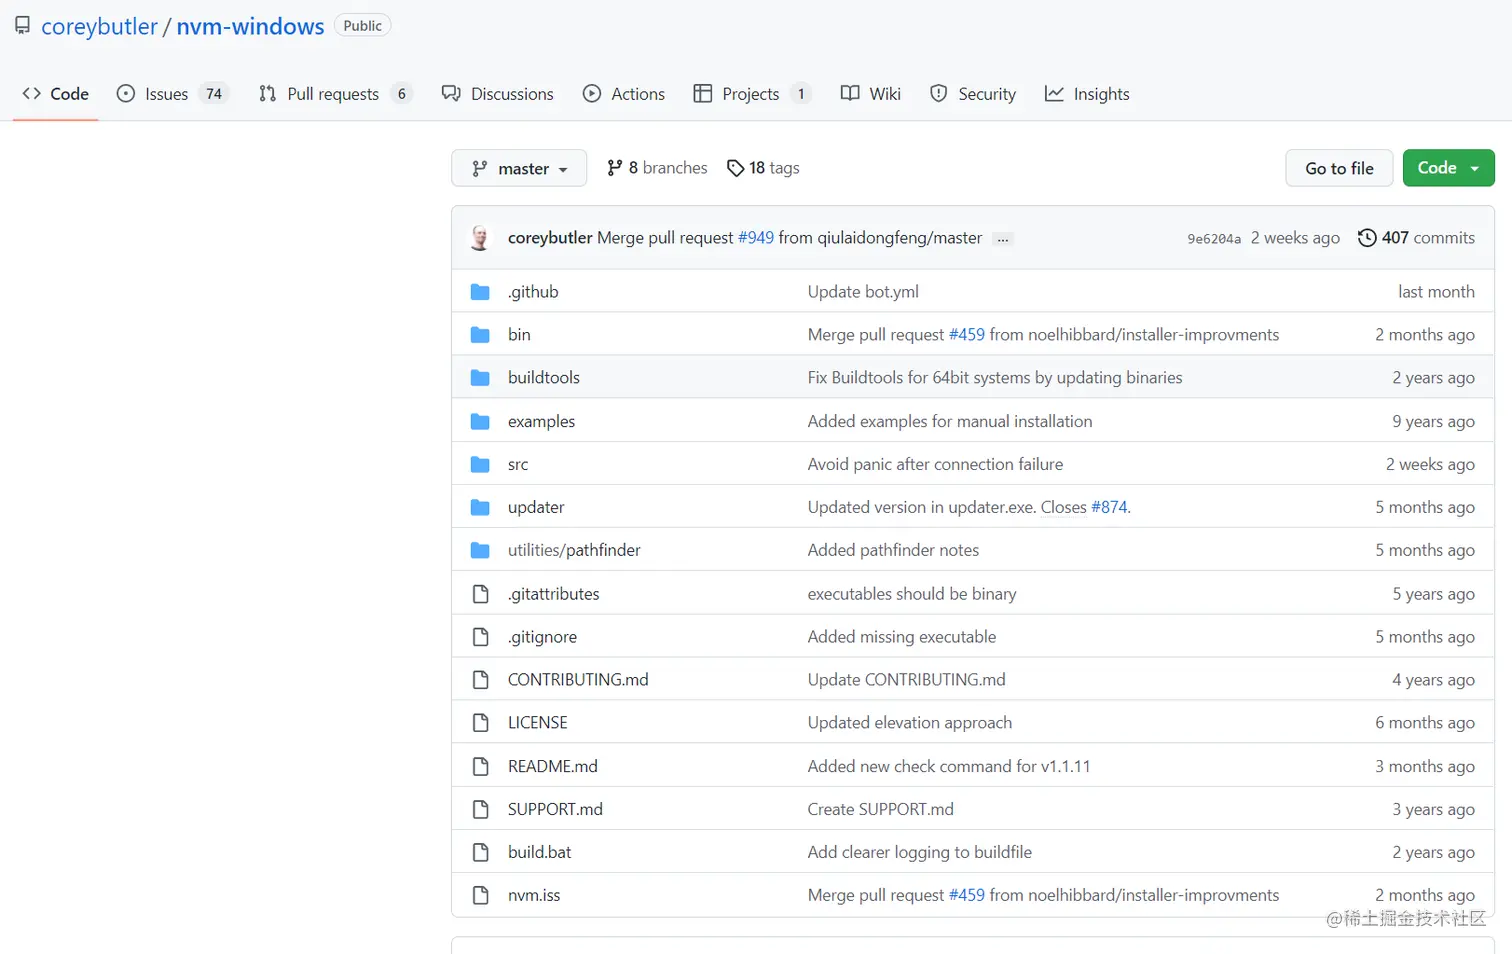This screenshot has width=1512, height=954.
Task: View the 18 tags link
Action: point(763,168)
